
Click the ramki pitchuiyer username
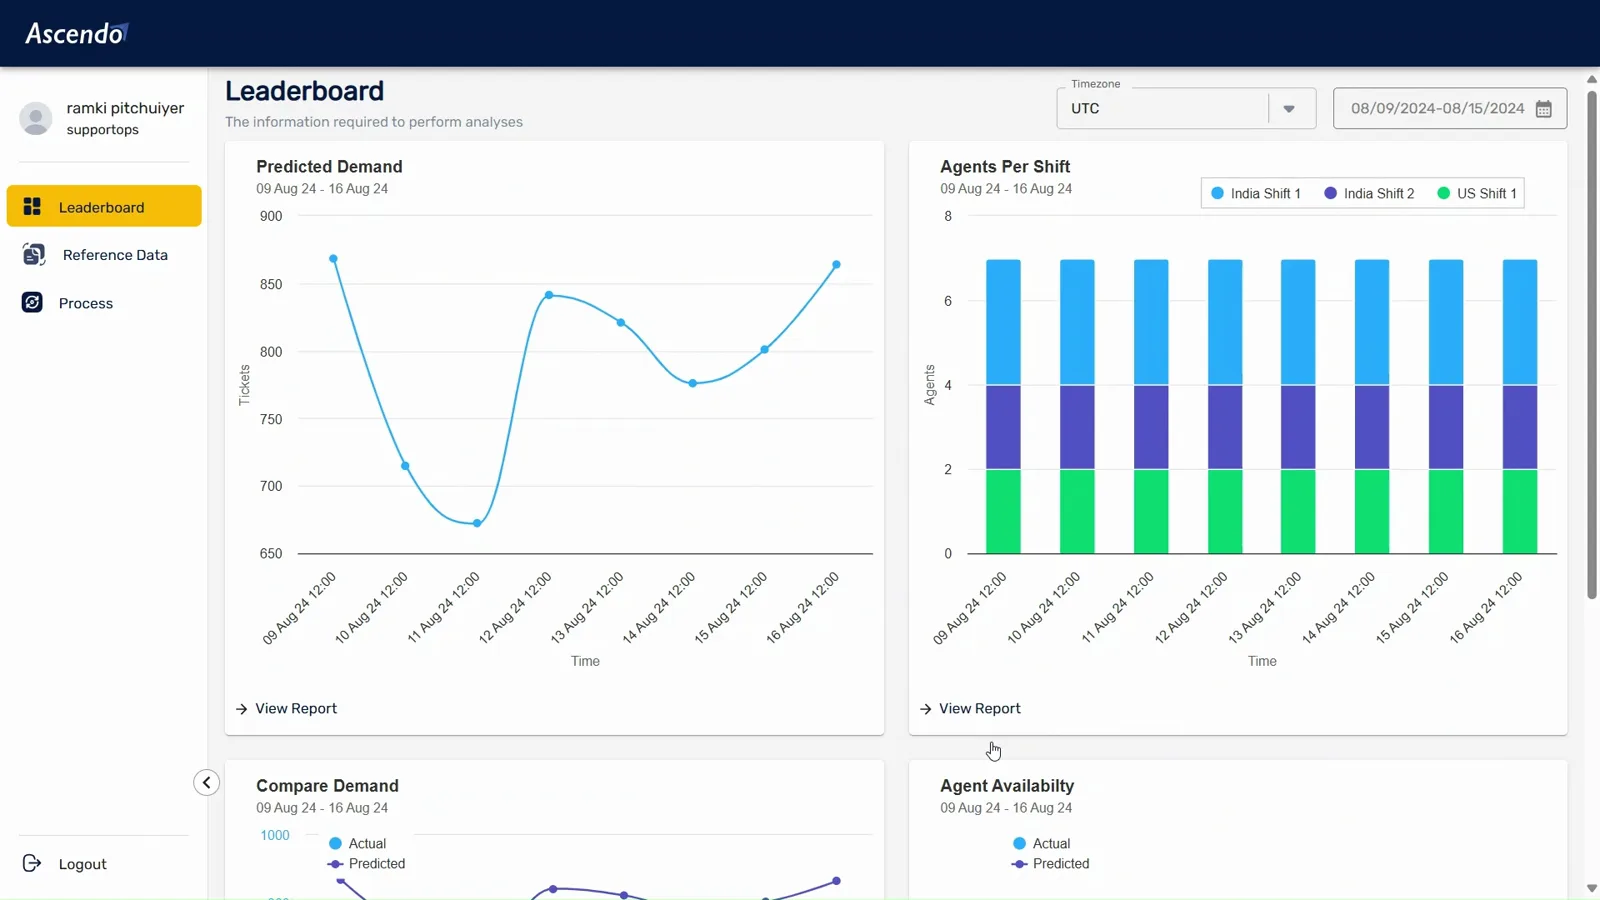coord(125,108)
